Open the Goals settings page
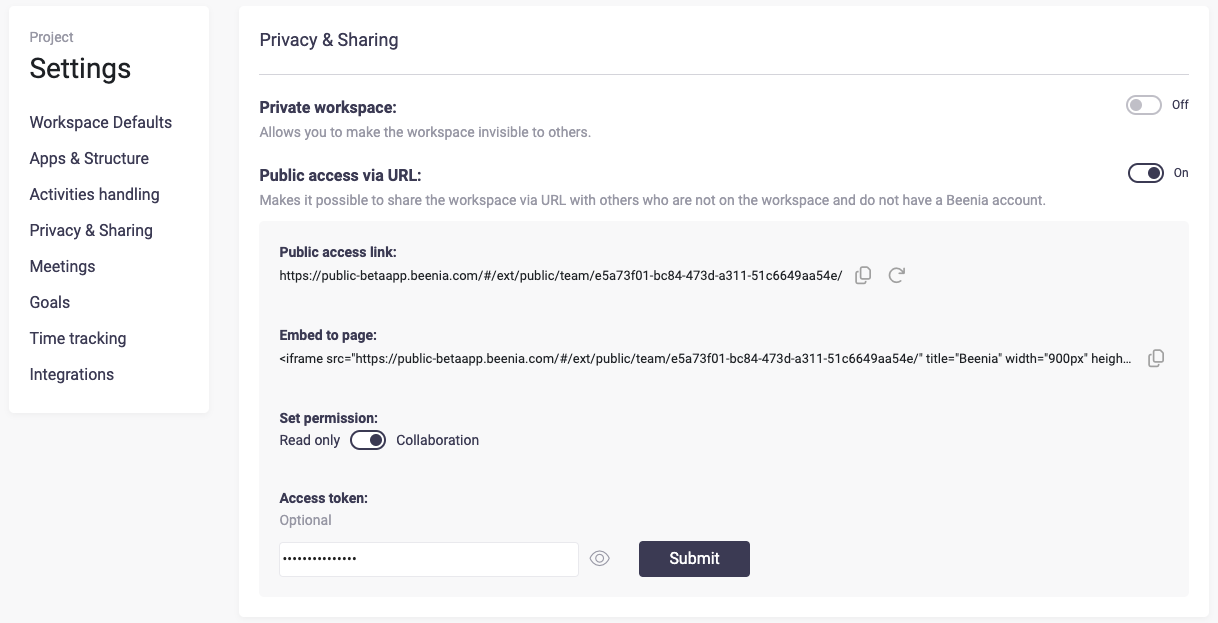The image size is (1218, 623). (50, 302)
